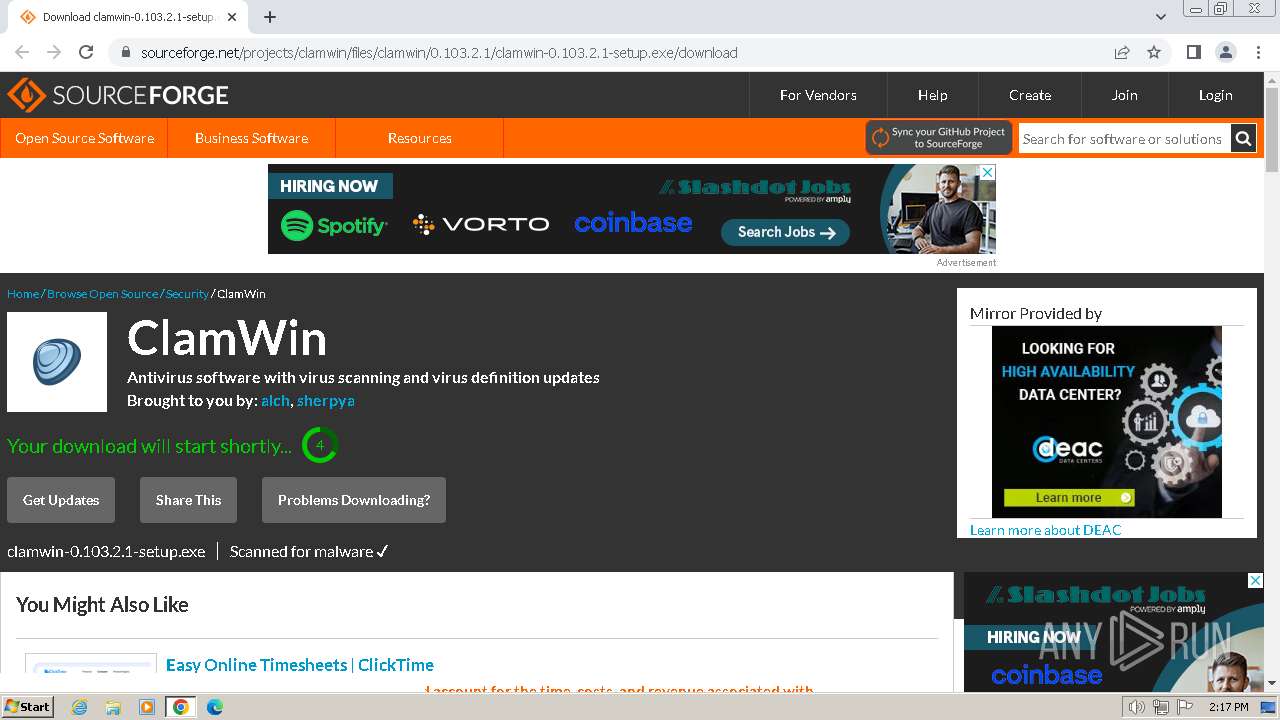Click the Share This button
The height and width of the screenshot is (720, 1280).
pyautogui.click(x=188, y=500)
